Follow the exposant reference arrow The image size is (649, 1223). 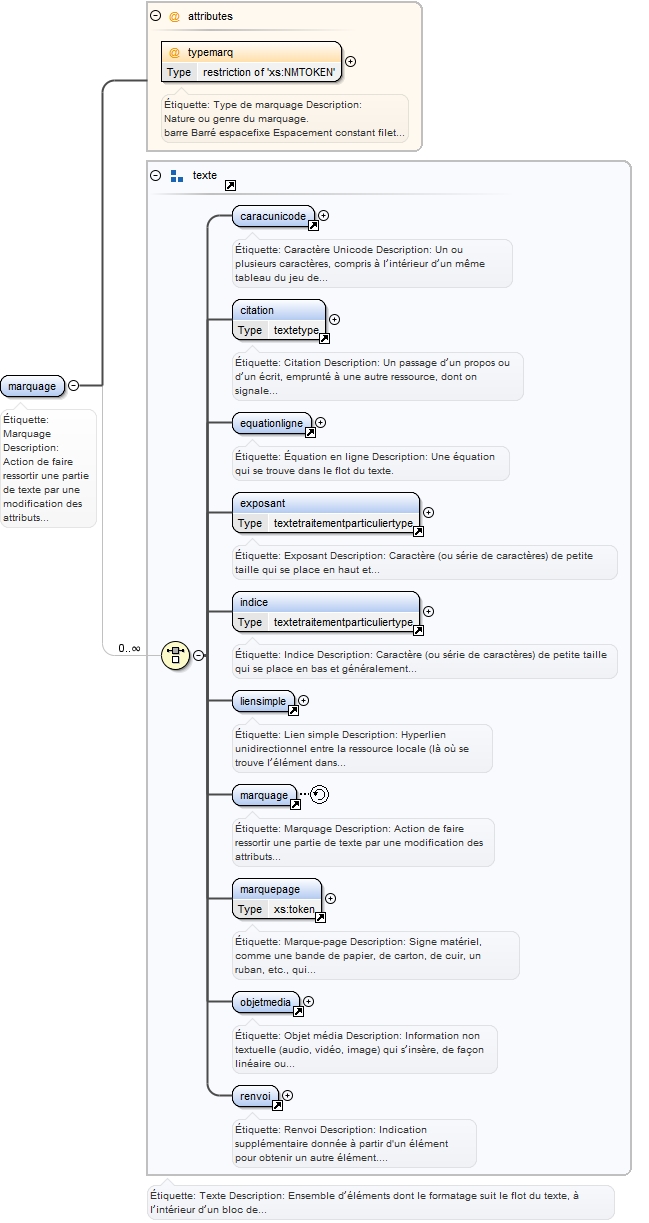[418, 532]
